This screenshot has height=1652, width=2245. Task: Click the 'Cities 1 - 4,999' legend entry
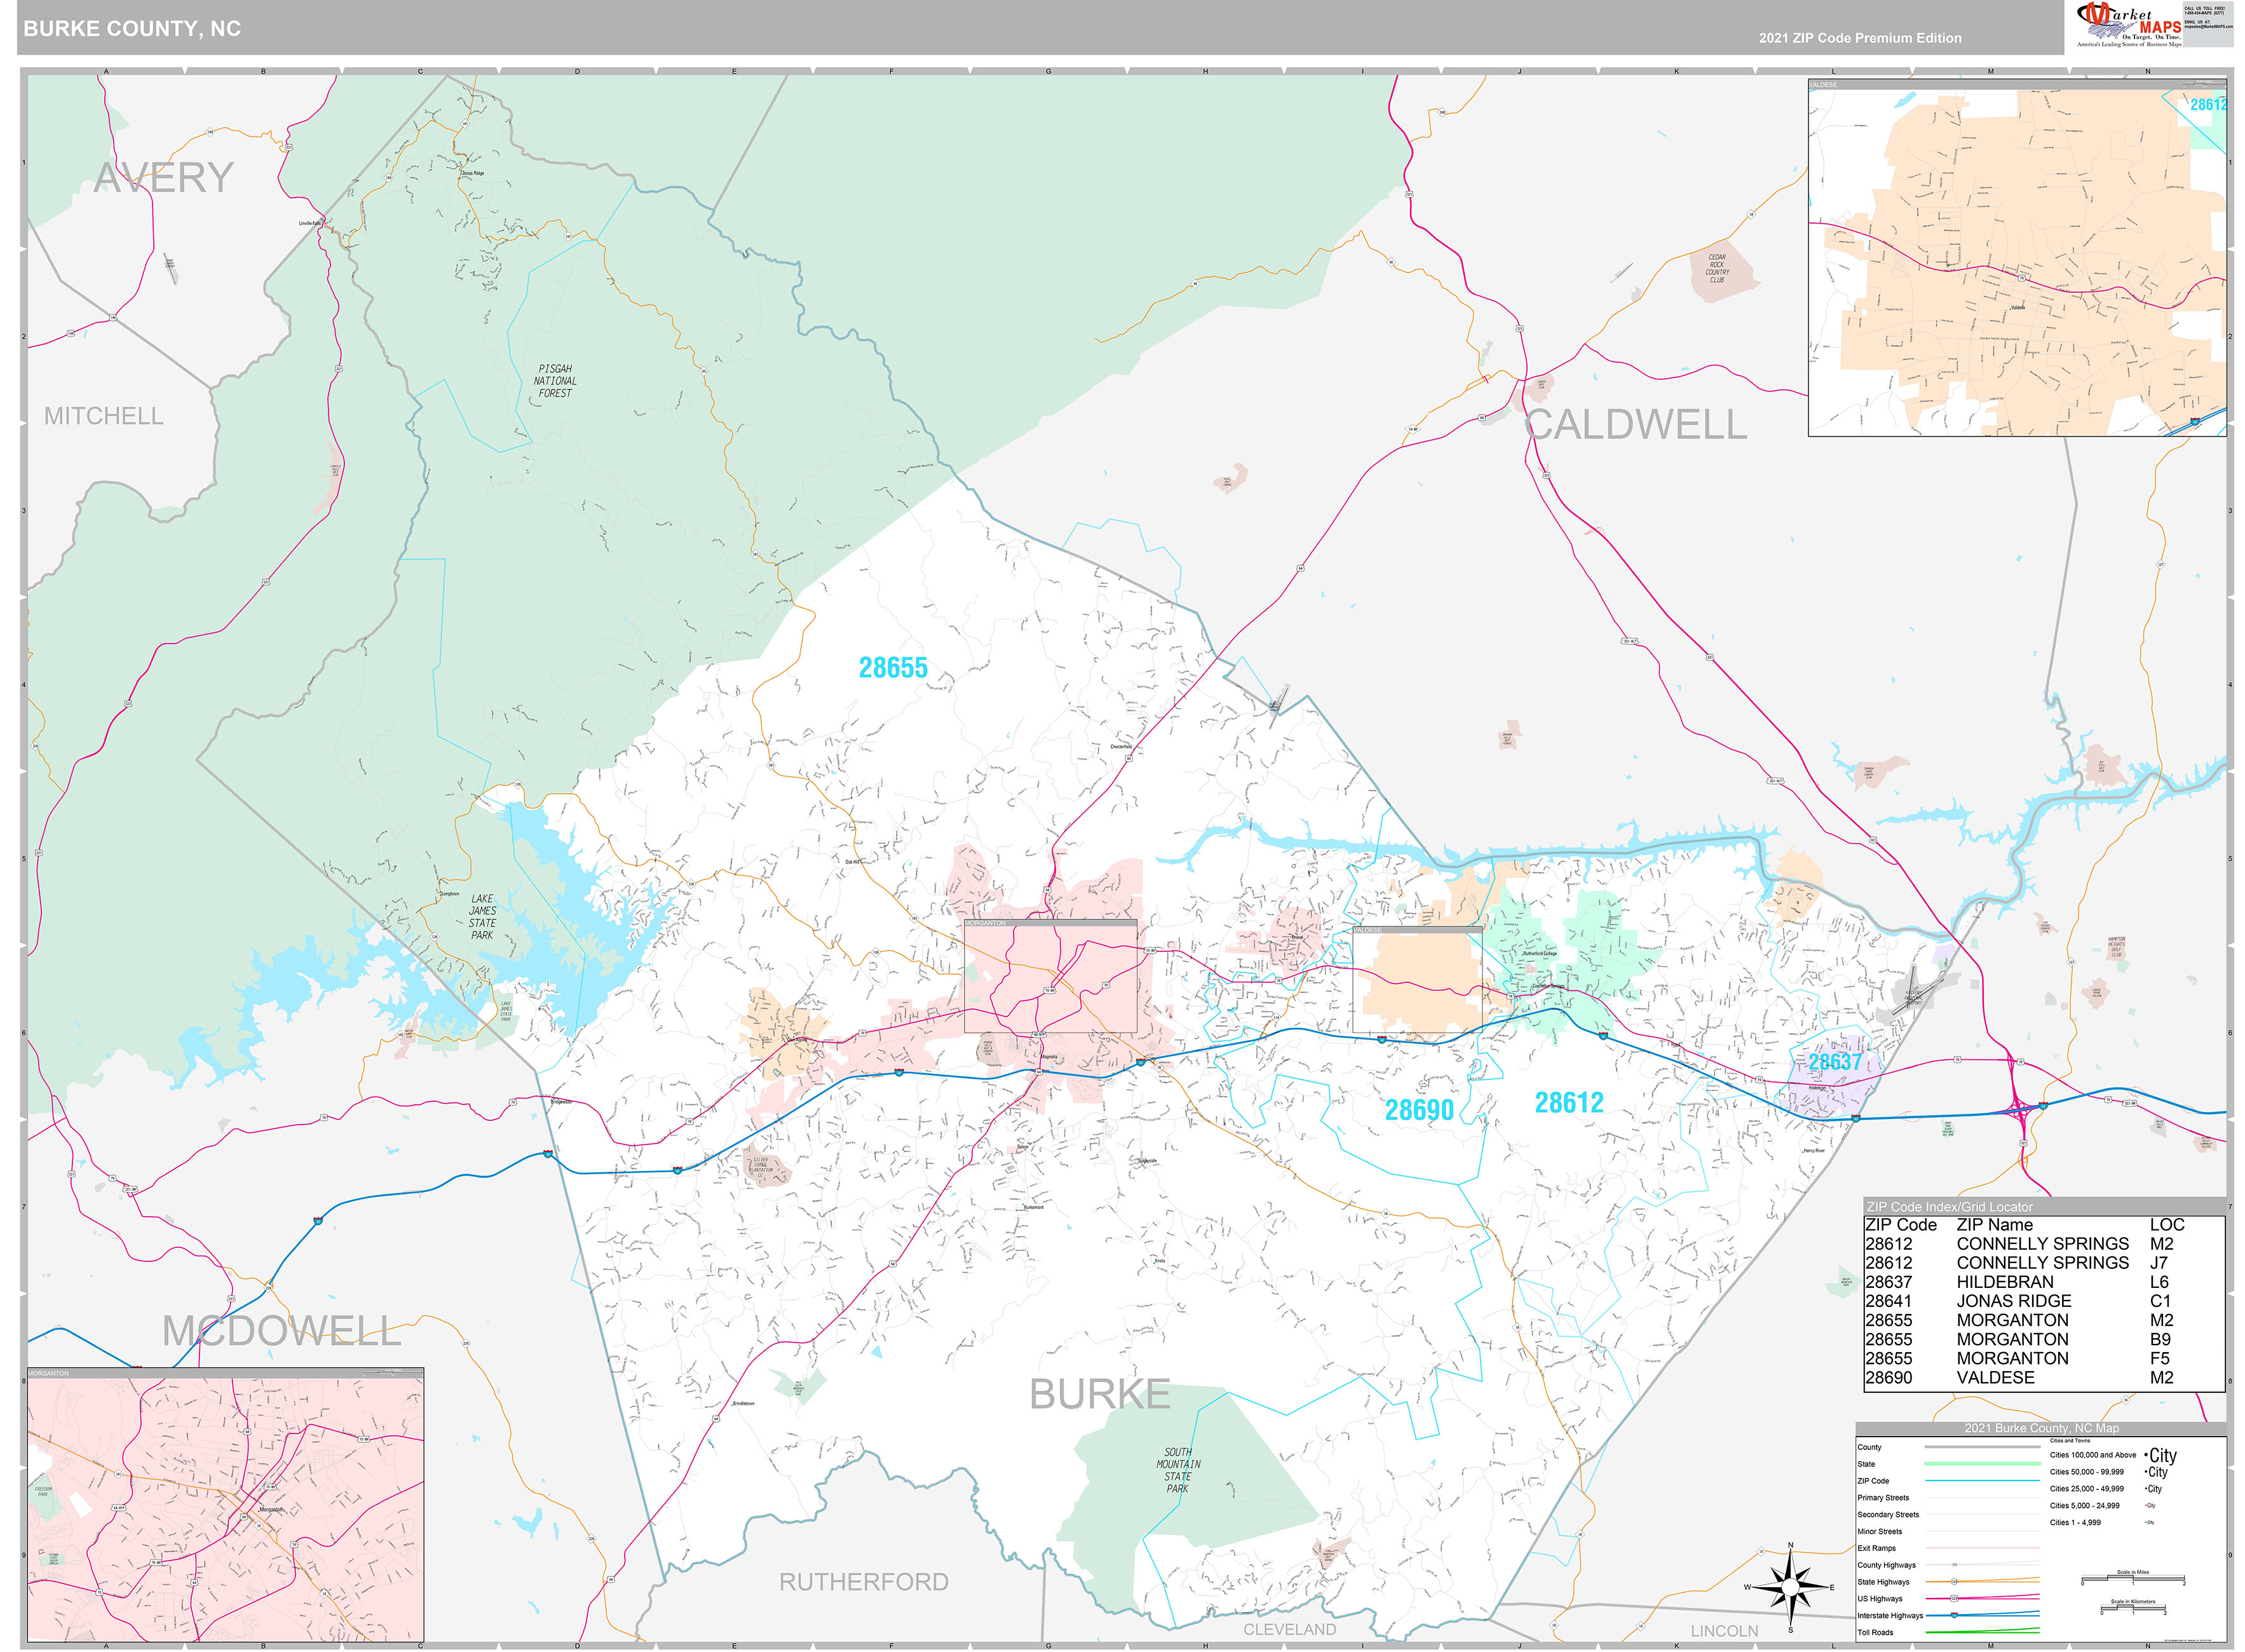2075,1523
